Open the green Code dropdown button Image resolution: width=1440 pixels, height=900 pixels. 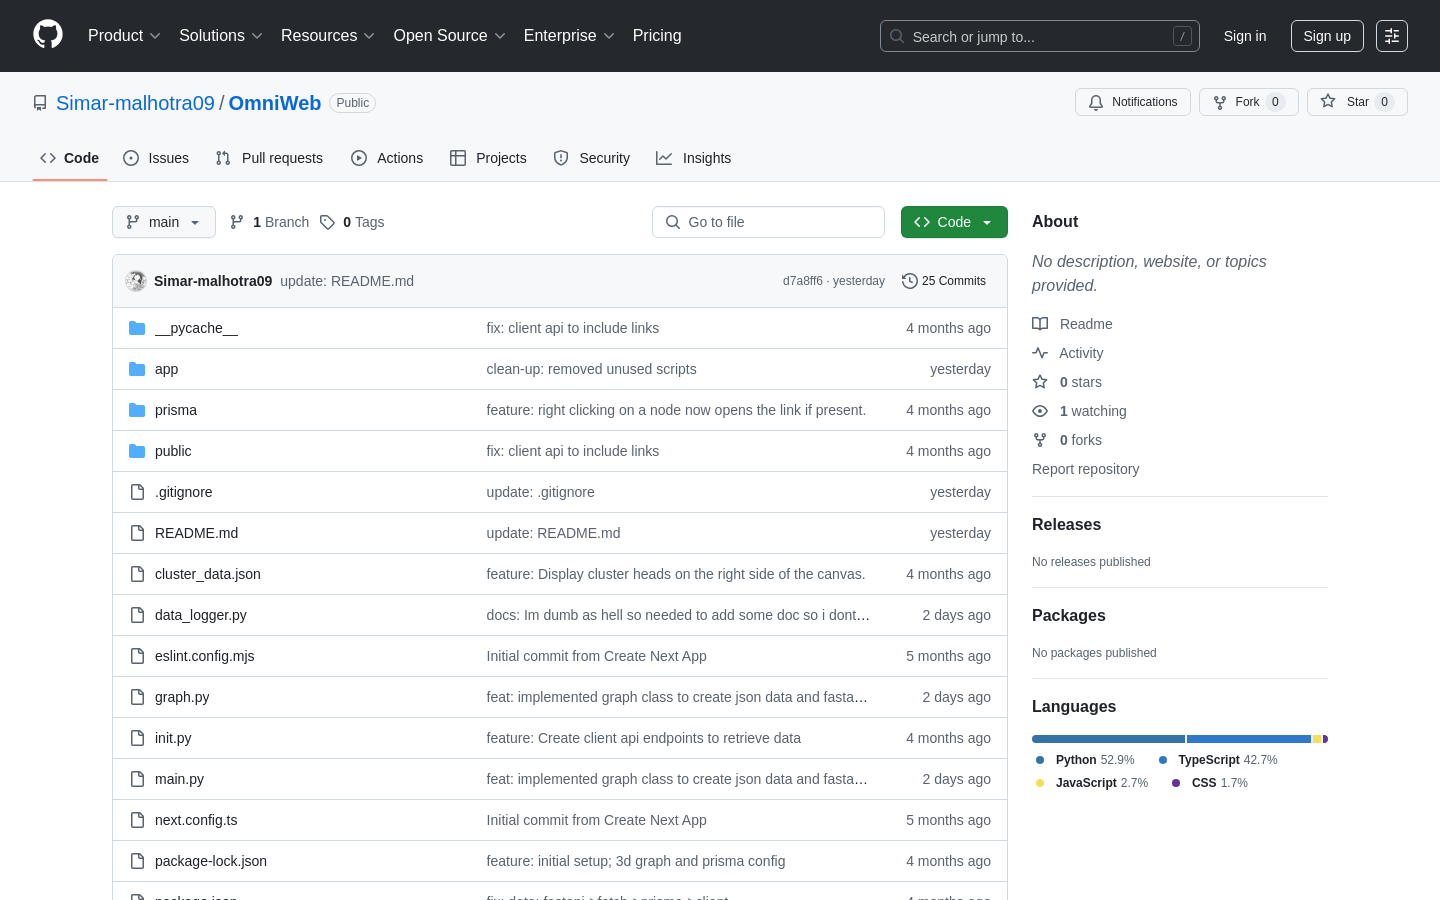954,222
